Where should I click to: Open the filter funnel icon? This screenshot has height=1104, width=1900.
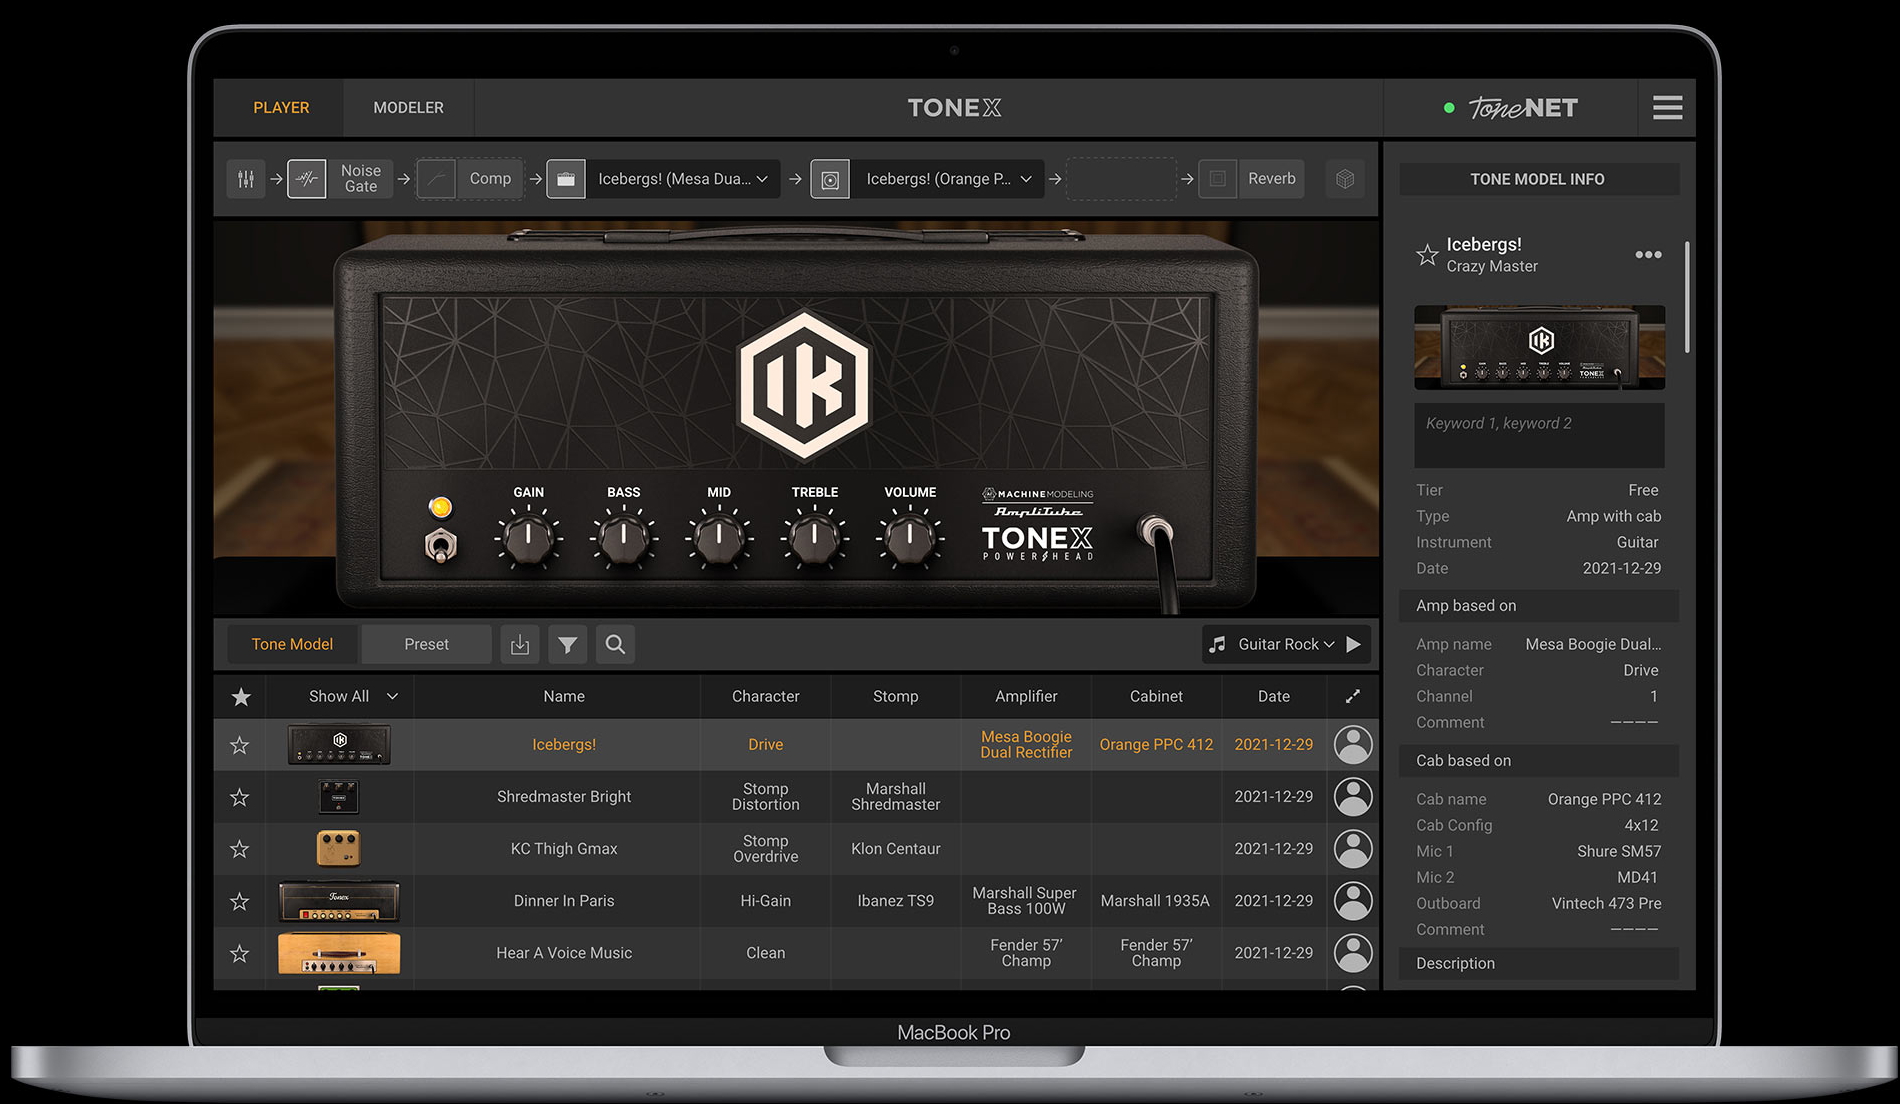568,645
